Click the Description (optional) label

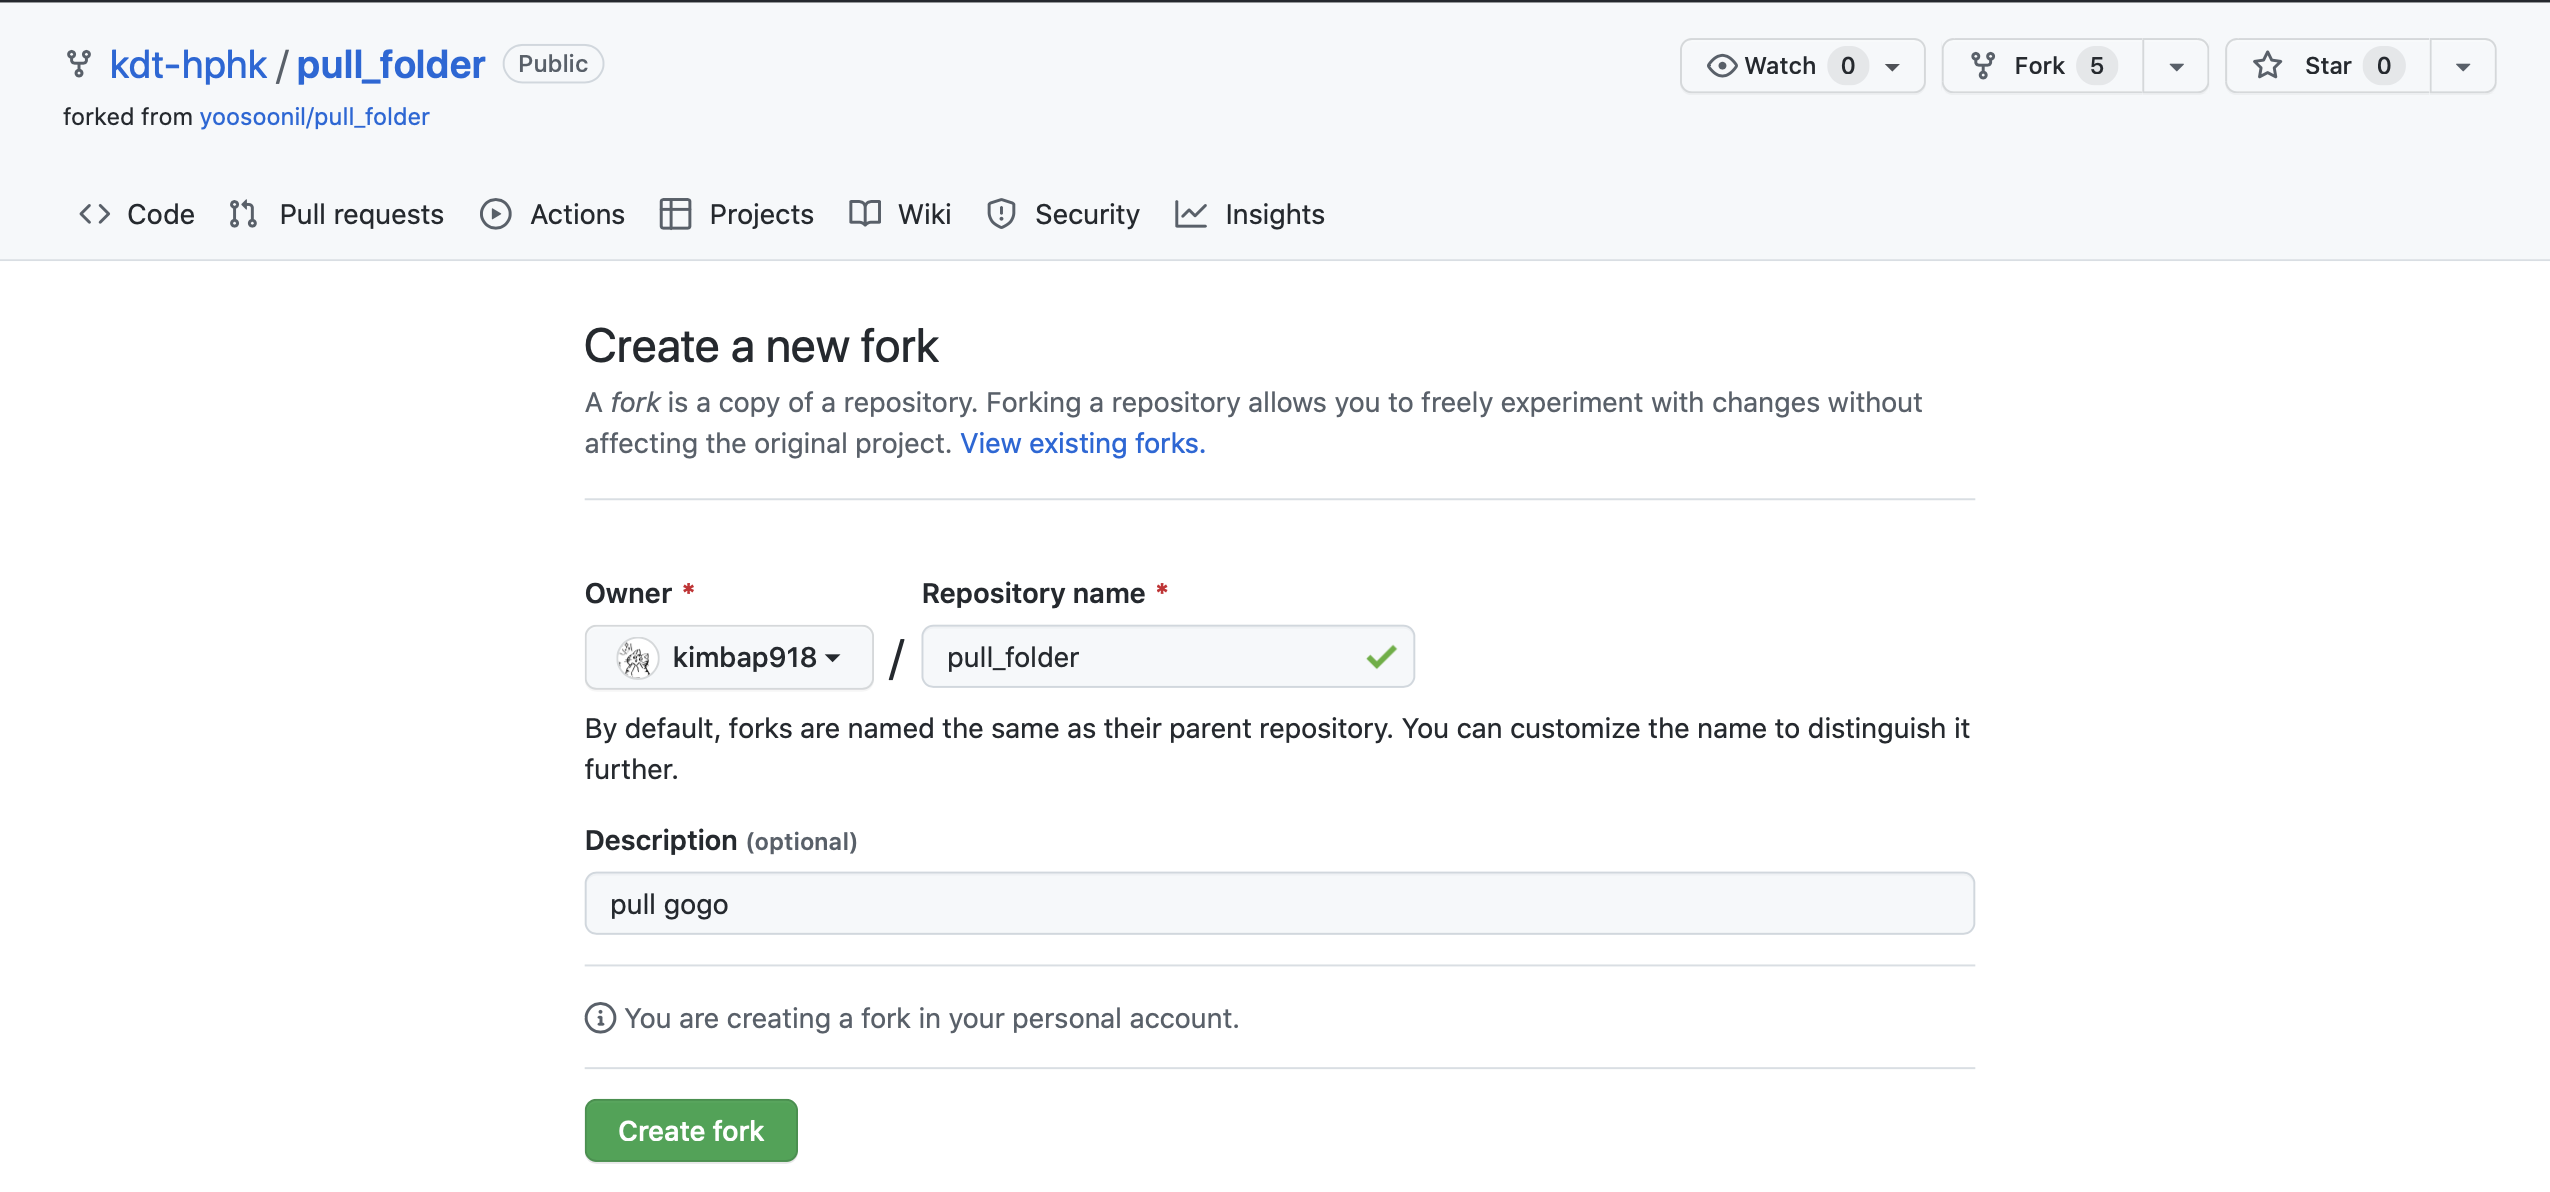721,841
